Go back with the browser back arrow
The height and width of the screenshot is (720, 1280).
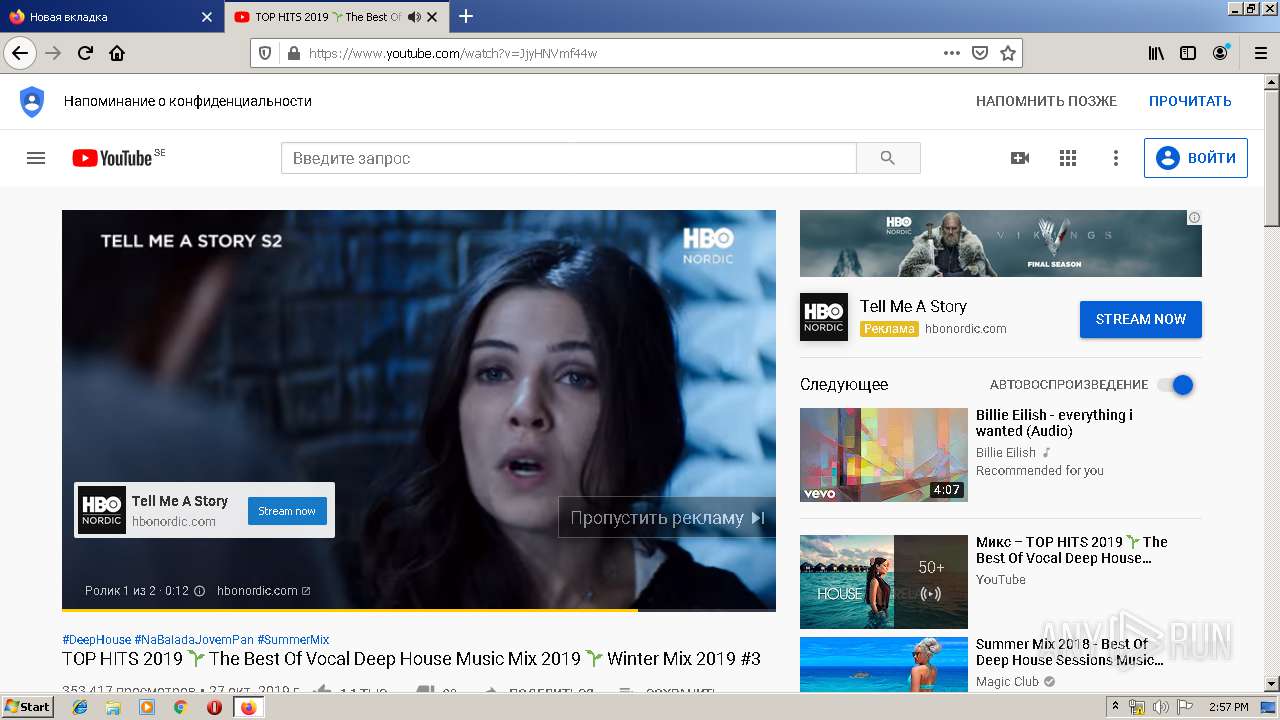tap(20, 53)
